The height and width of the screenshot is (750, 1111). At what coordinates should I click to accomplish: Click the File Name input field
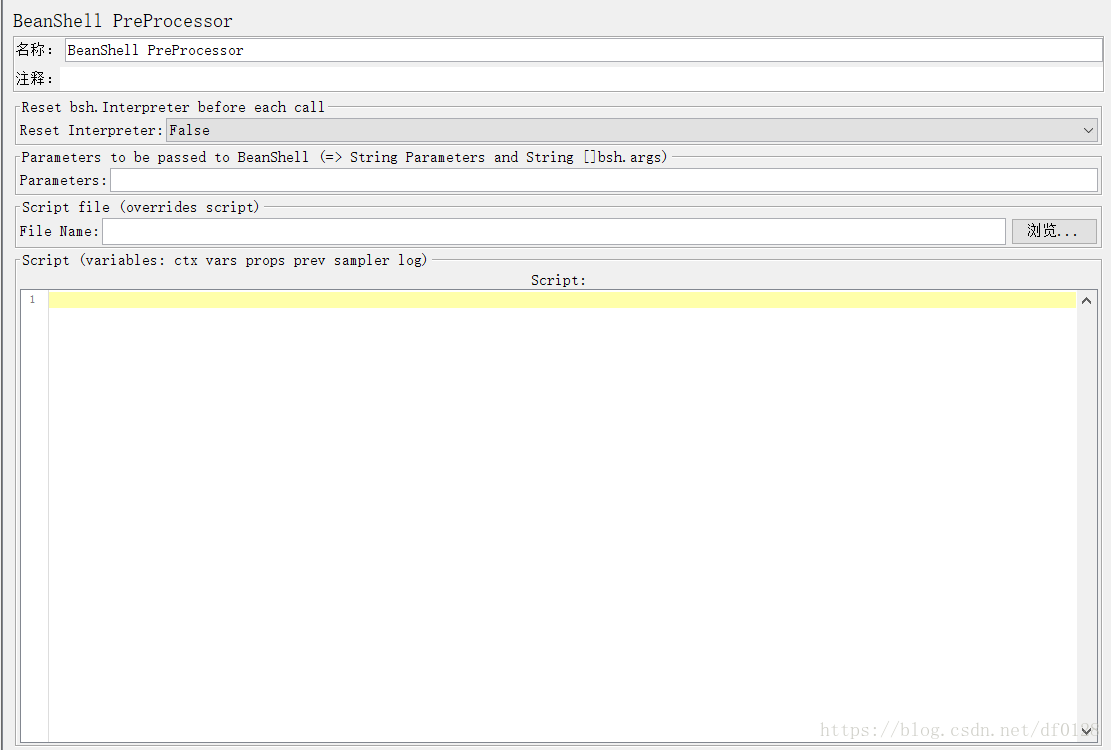pyautogui.click(x=553, y=232)
